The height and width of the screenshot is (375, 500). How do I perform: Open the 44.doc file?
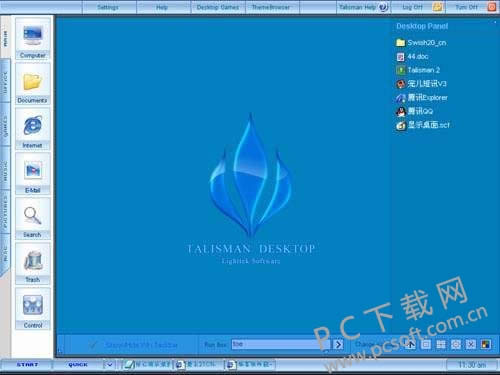412,57
